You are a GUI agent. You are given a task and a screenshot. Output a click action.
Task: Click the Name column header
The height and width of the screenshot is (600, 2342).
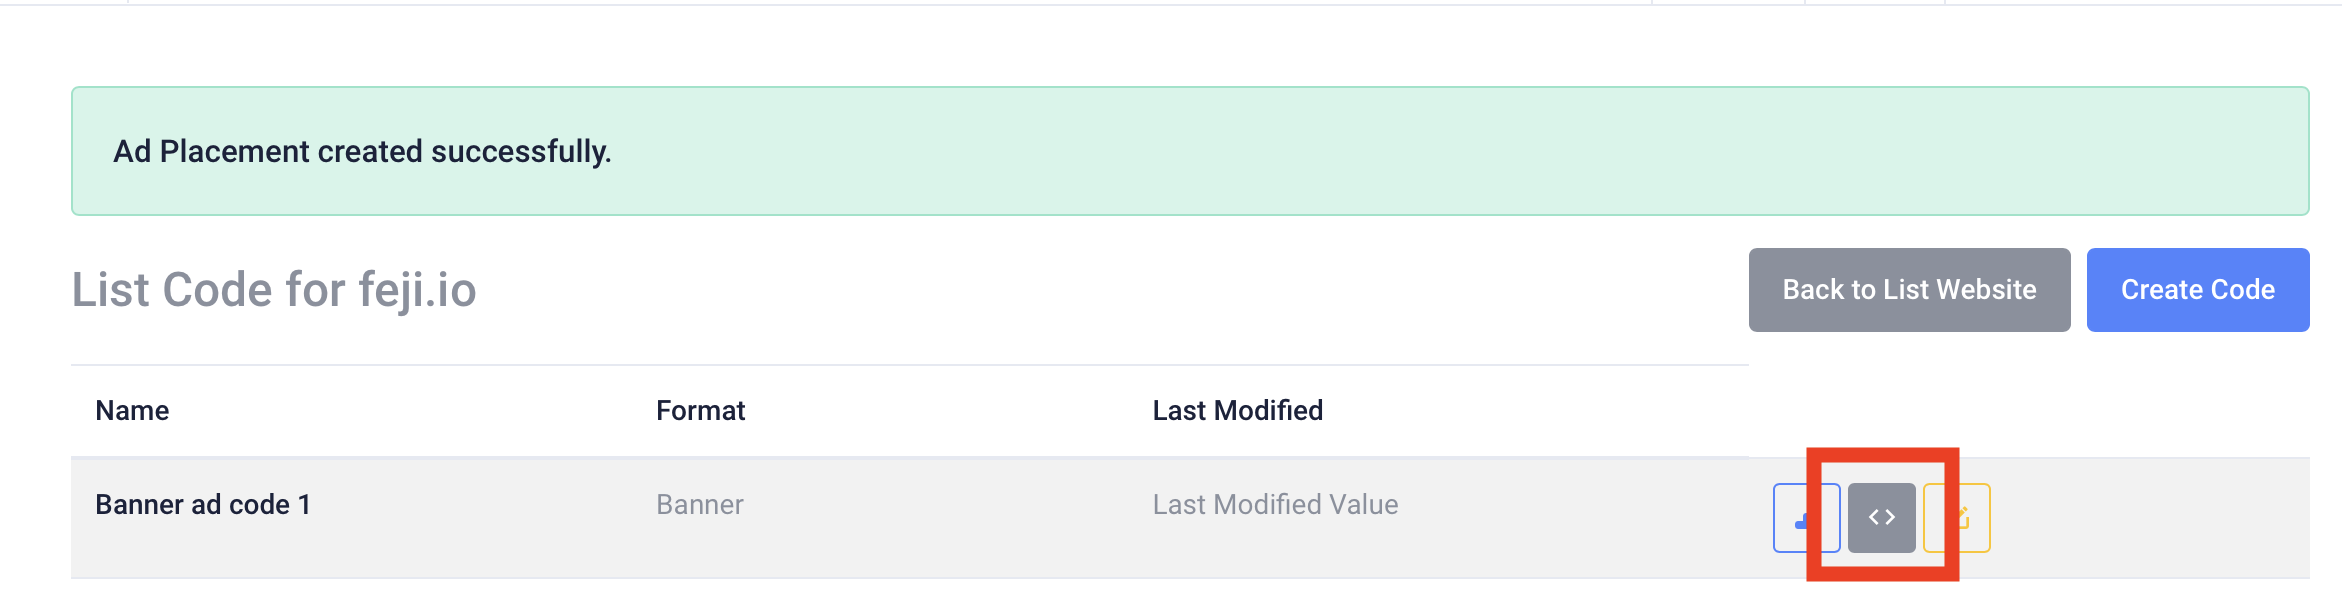pyautogui.click(x=132, y=411)
